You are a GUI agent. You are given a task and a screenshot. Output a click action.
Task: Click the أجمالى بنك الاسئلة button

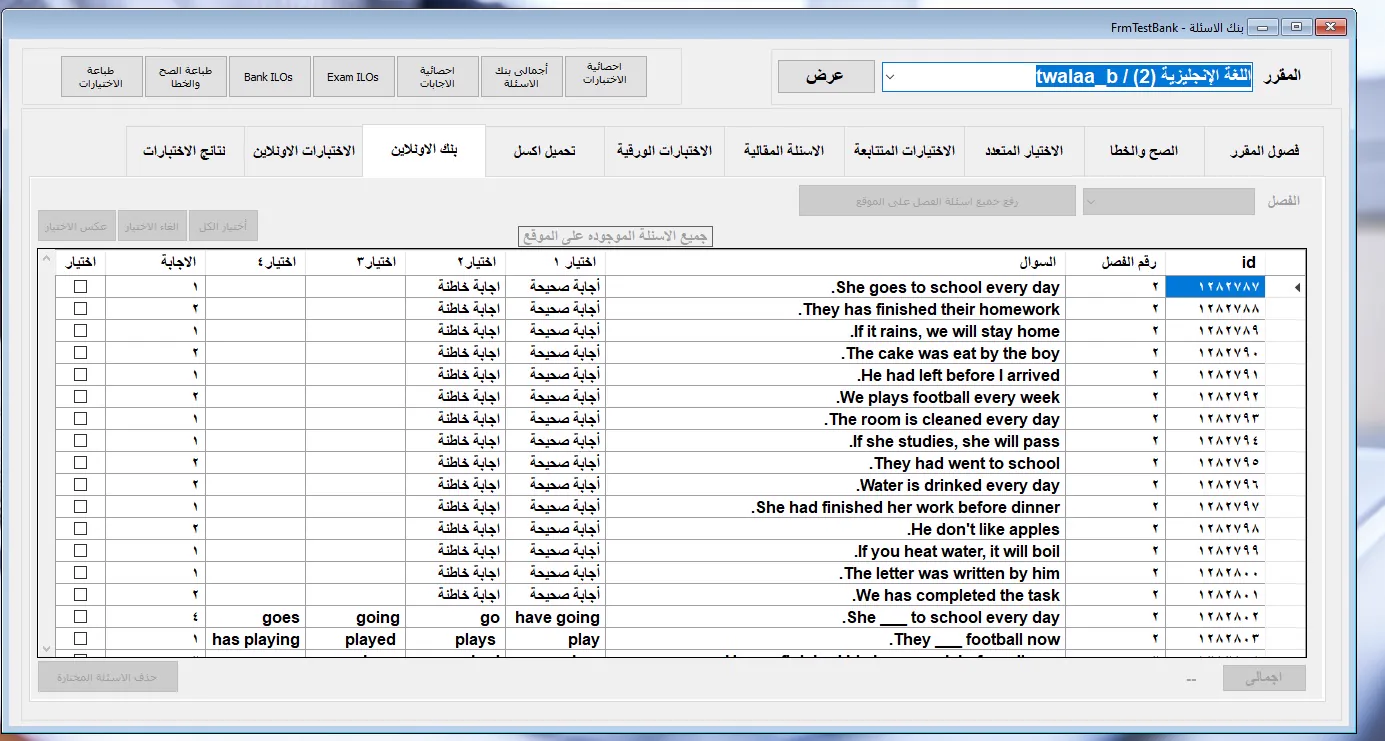click(522, 77)
